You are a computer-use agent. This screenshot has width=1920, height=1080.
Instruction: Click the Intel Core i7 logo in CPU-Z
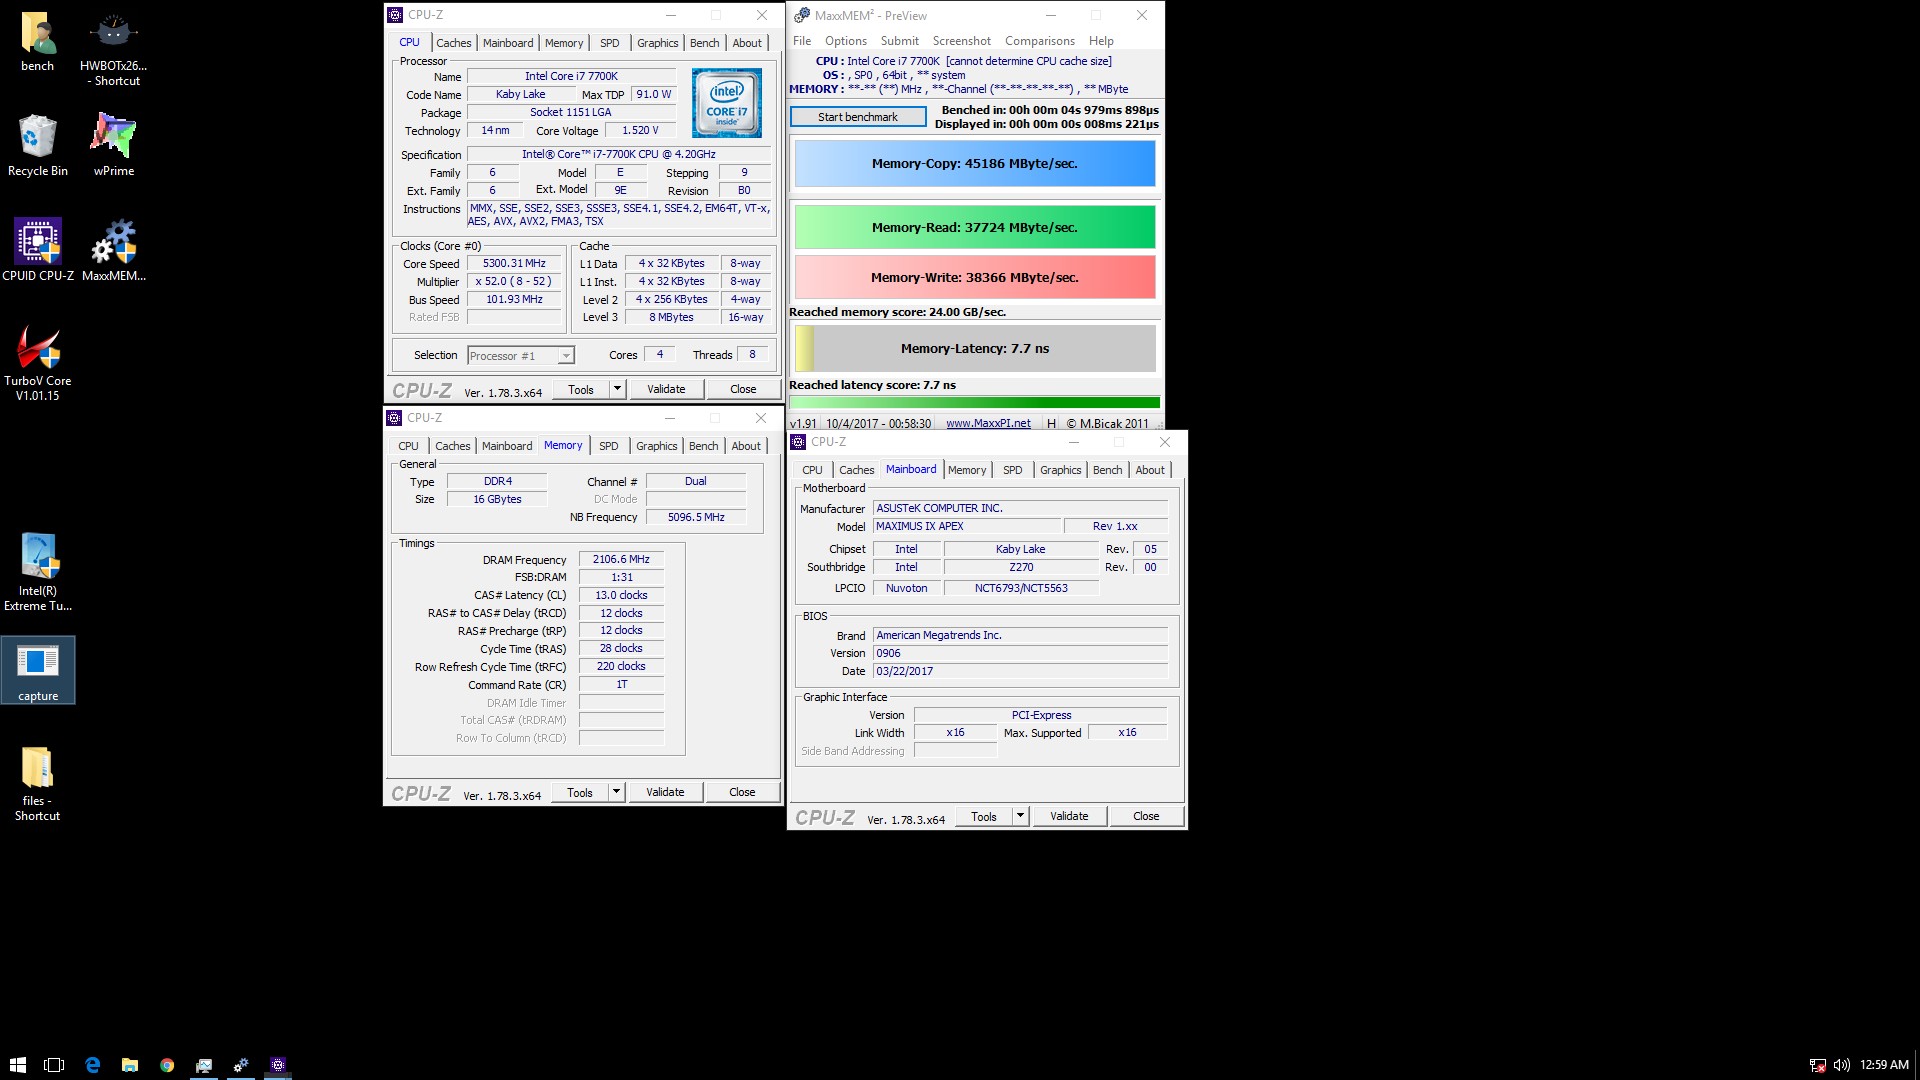point(727,103)
